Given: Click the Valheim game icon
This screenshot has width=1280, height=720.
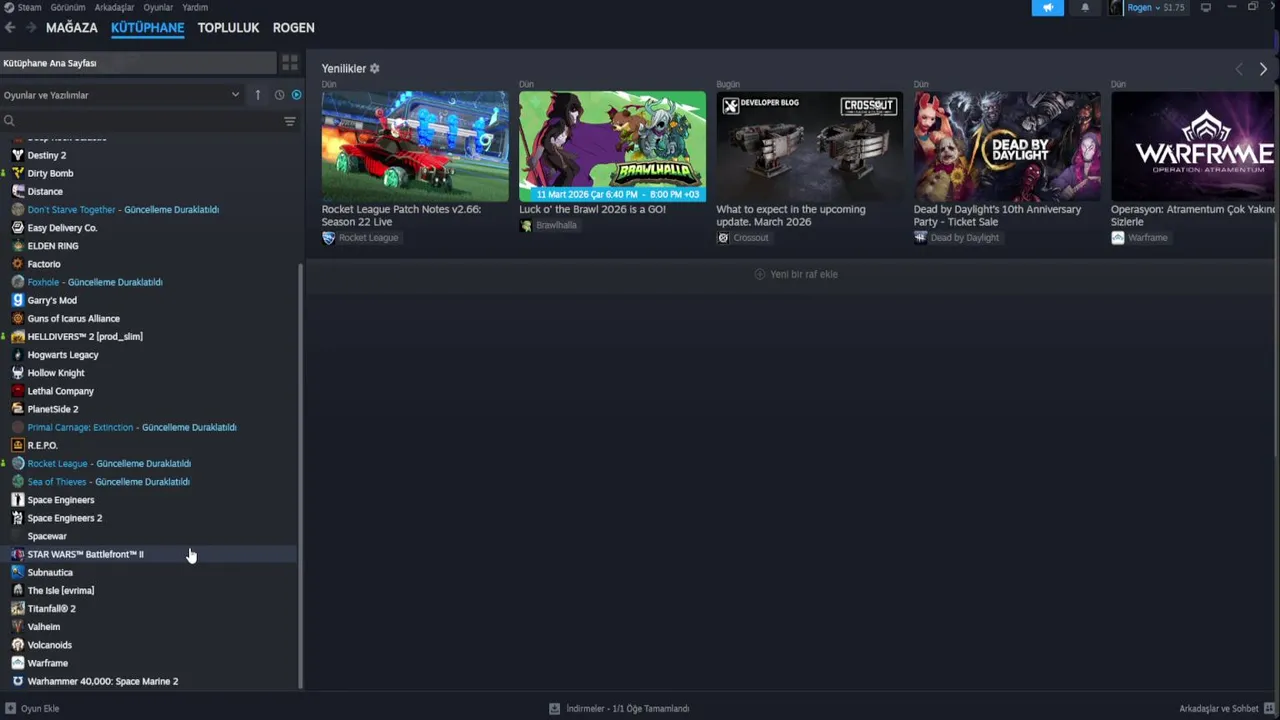Looking at the screenshot, I should point(18,627).
